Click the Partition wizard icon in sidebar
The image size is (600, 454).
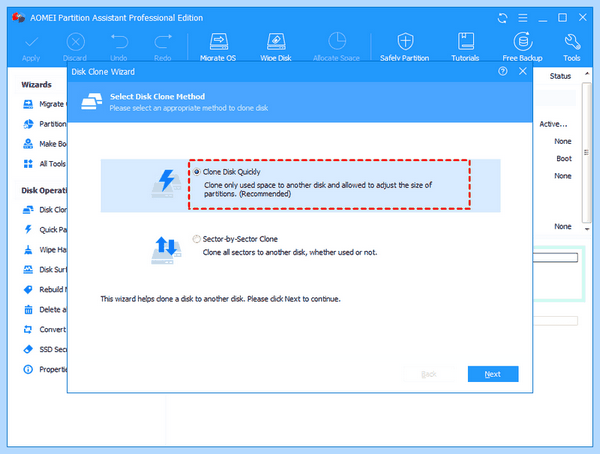point(28,124)
